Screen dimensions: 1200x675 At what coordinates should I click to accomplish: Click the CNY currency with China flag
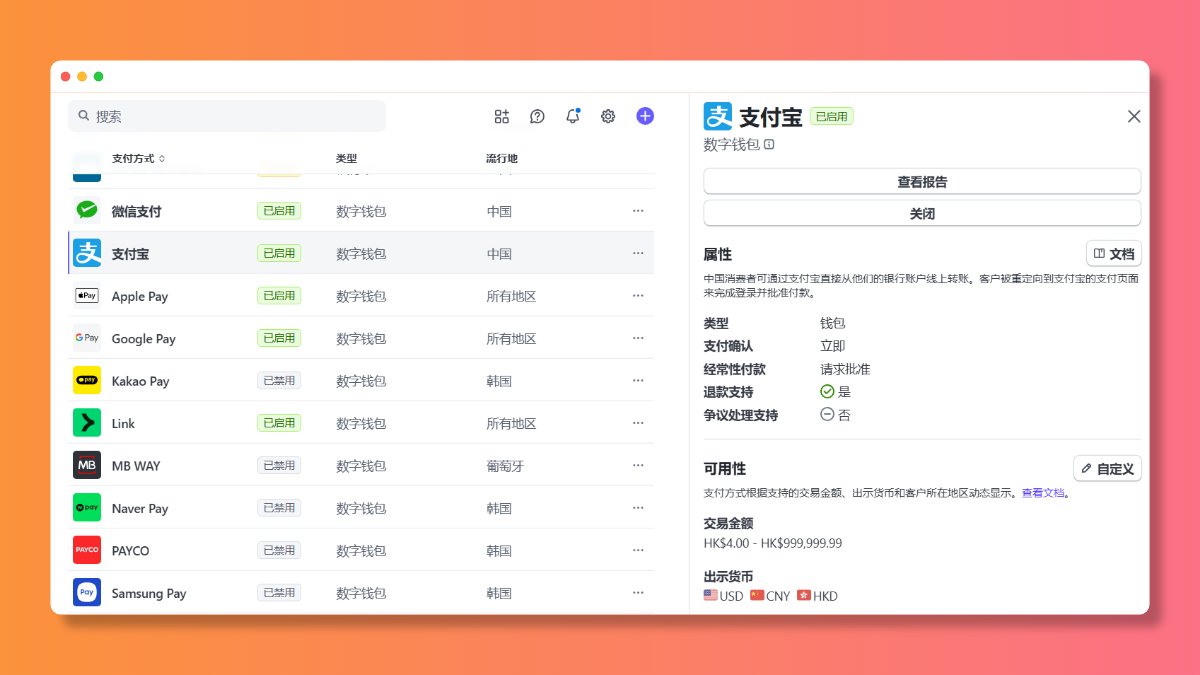tap(770, 596)
